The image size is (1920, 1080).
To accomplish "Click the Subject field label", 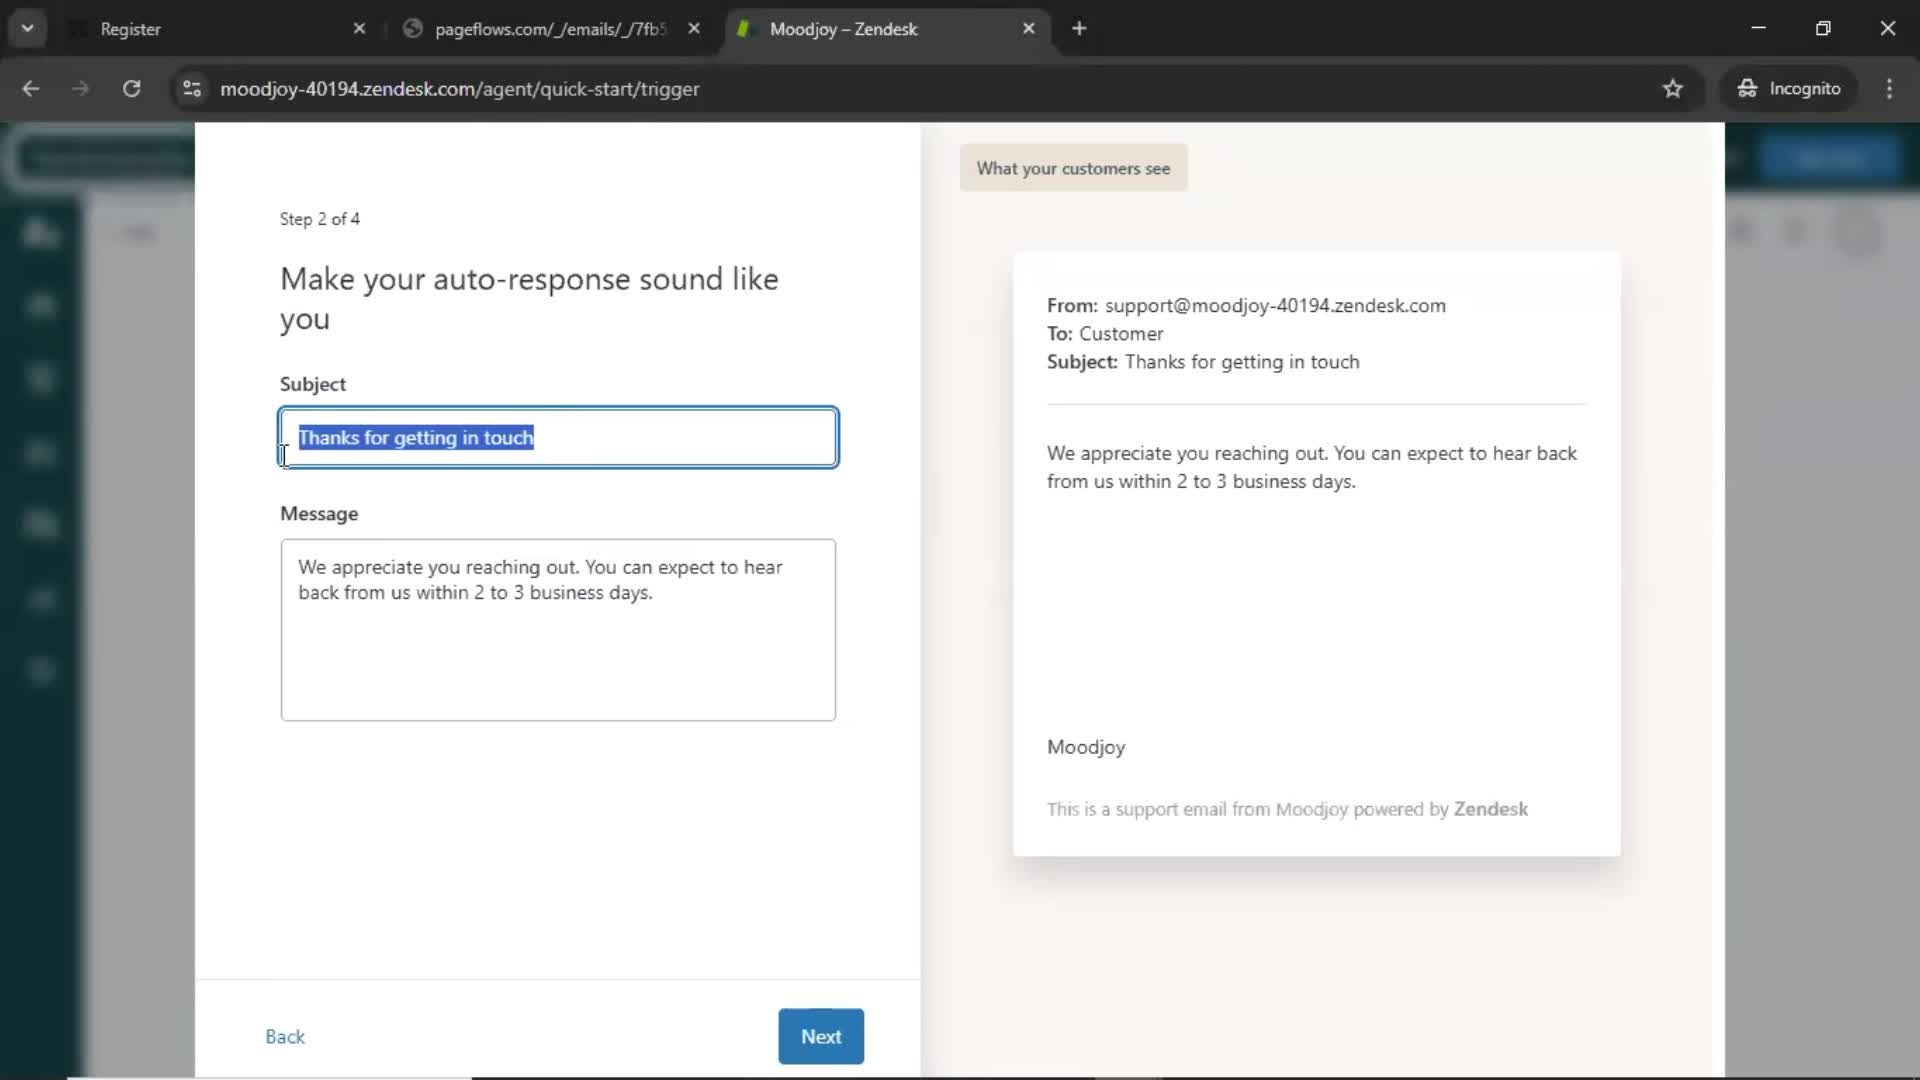I will pos(313,384).
